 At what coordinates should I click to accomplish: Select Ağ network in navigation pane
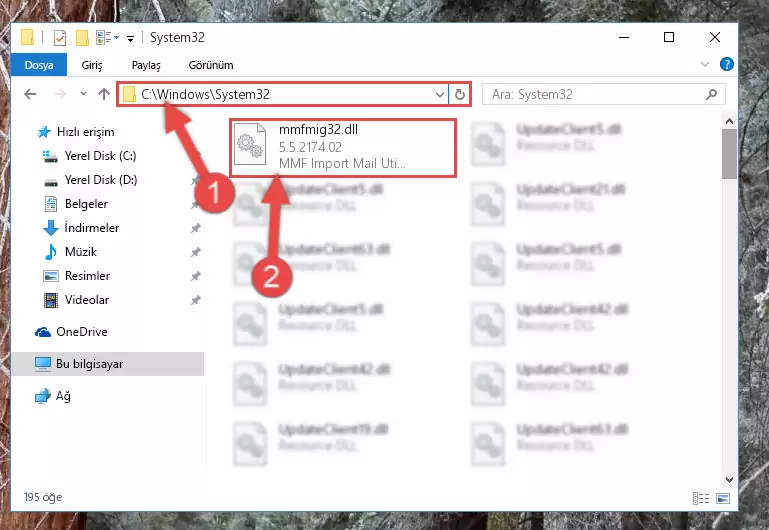point(53,396)
